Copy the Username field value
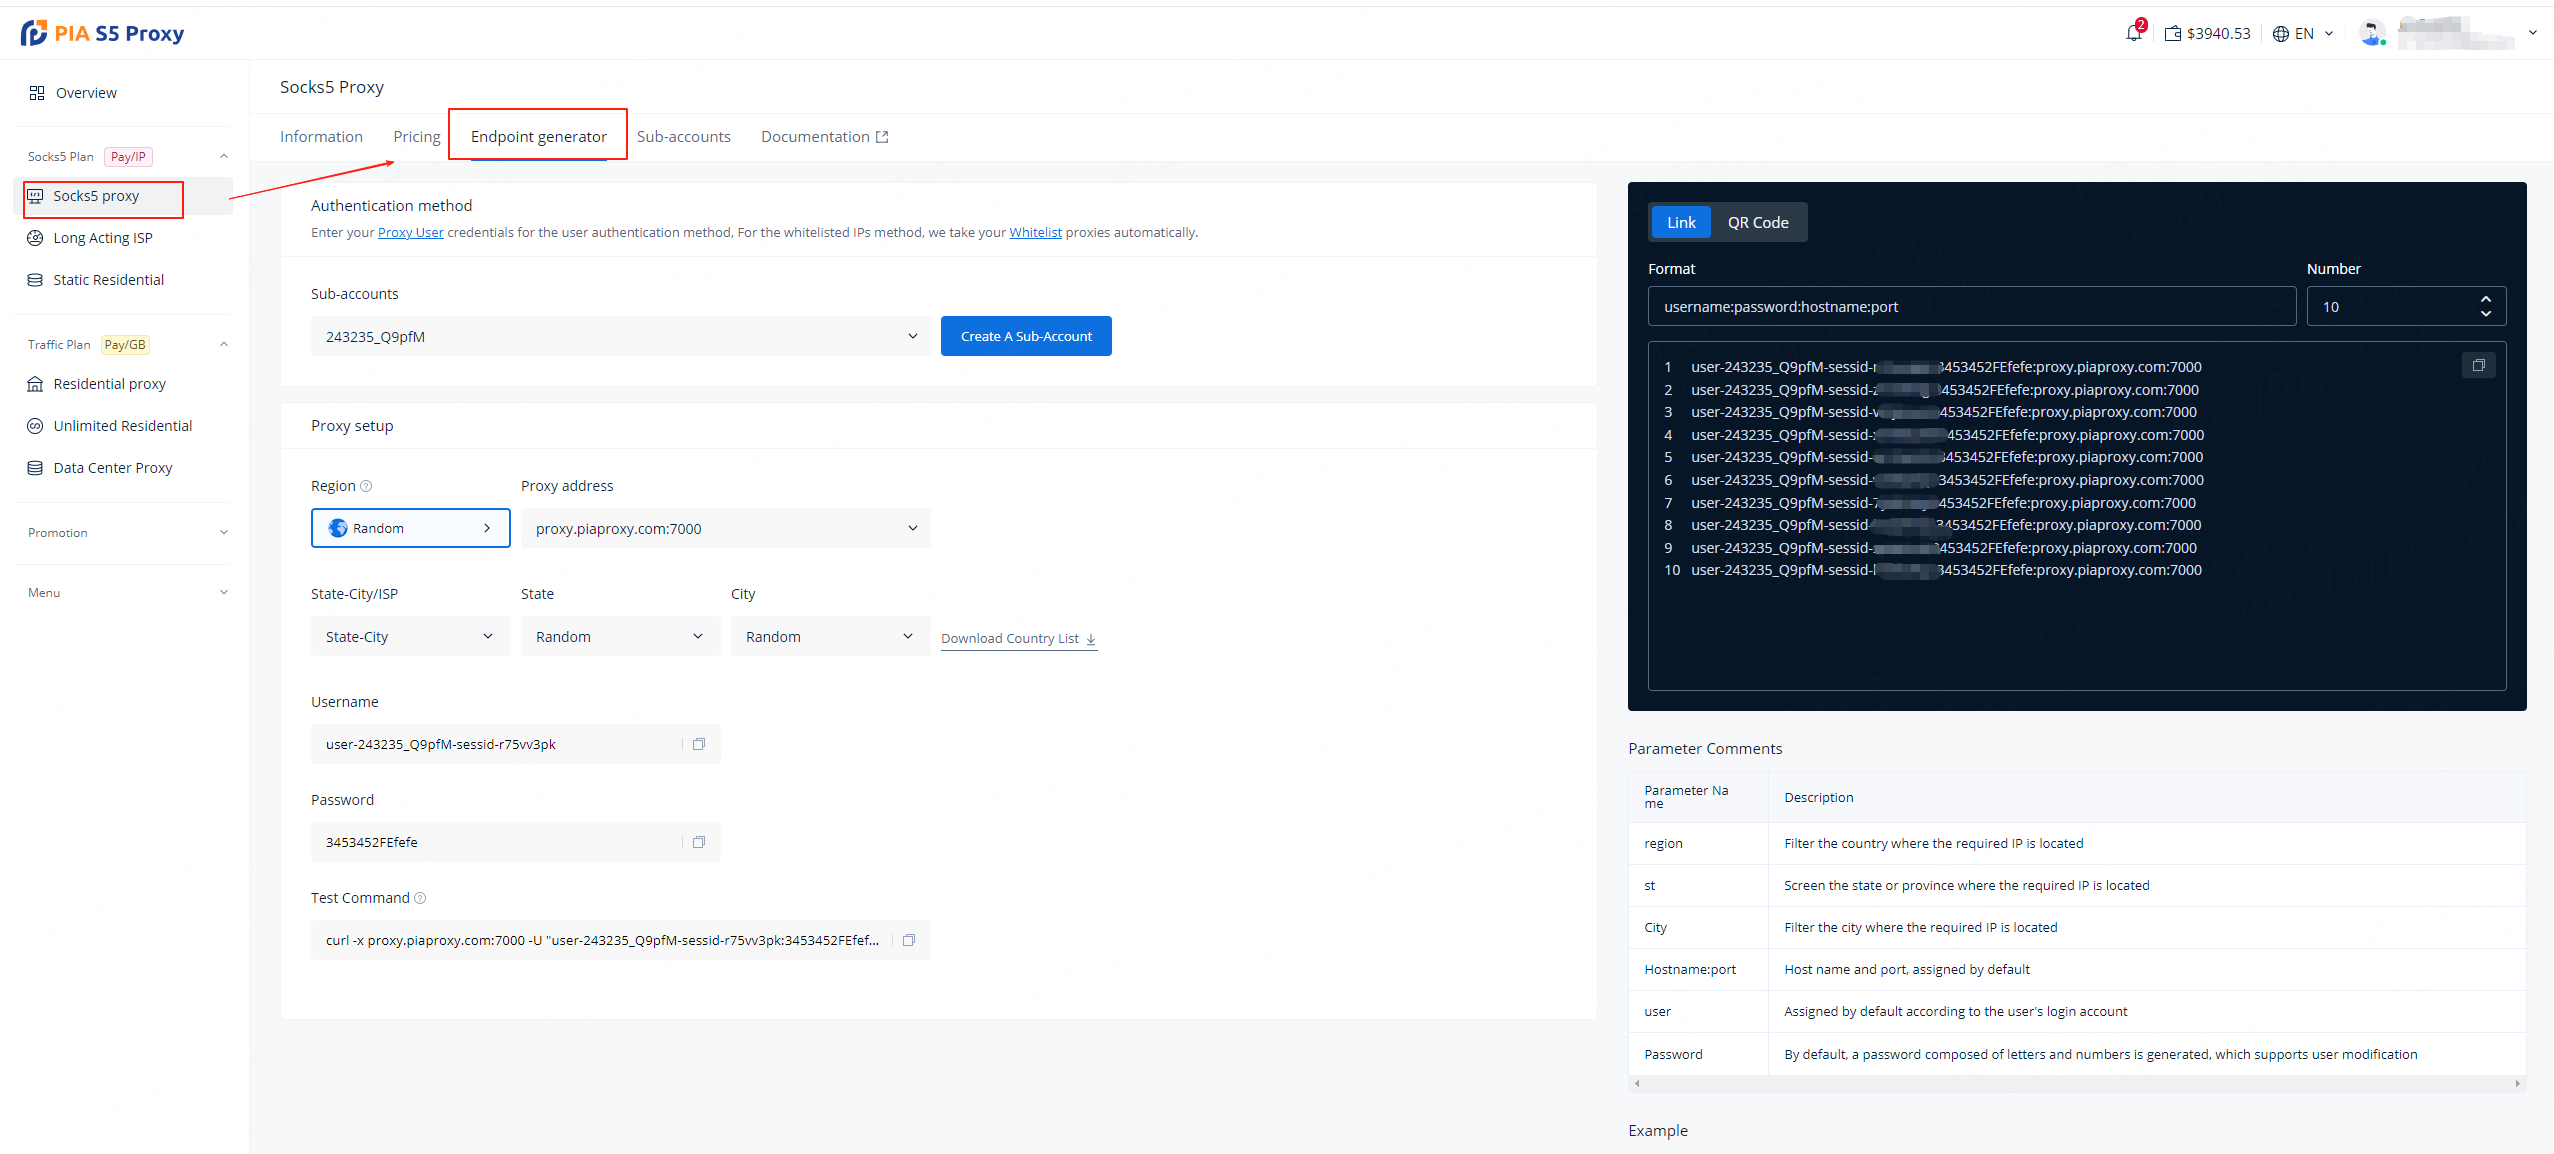 click(x=699, y=744)
